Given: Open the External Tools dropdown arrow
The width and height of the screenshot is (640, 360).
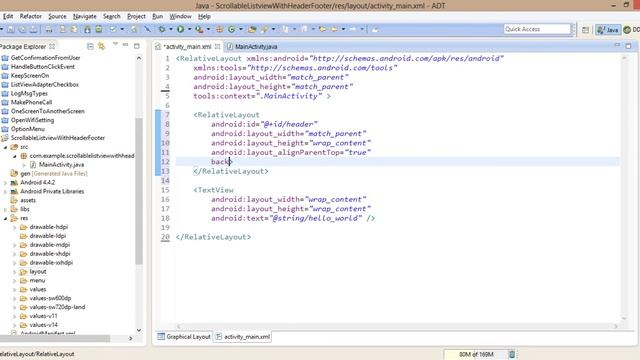Looking at the screenshot, I should 208,29.
